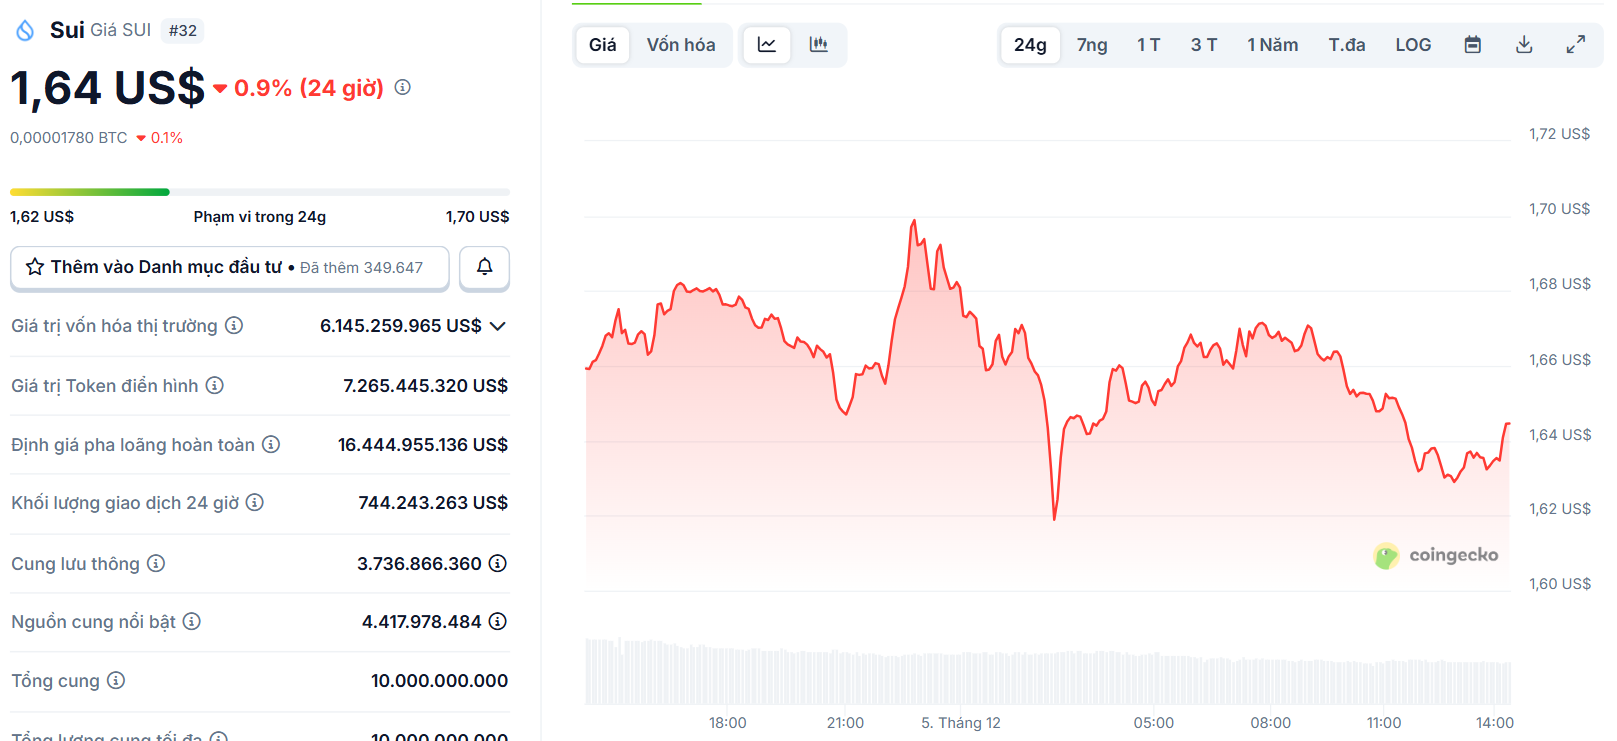Click the 7.265.445.320 US$ value
Screen dimensions: 1617x741
click(426, 386)
